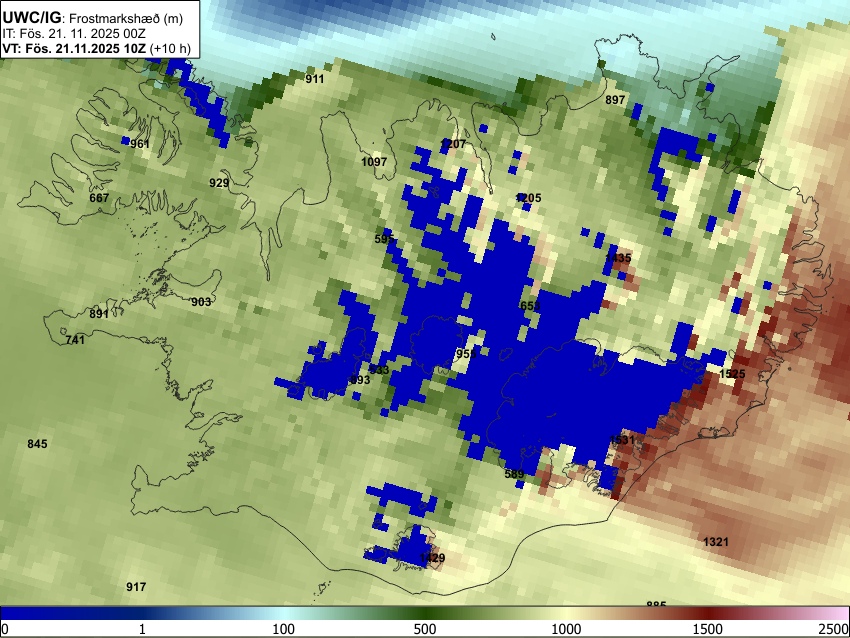
Task: Click the UWC/IG Frostmarkshæð title text
Action: tap(93, 18)
